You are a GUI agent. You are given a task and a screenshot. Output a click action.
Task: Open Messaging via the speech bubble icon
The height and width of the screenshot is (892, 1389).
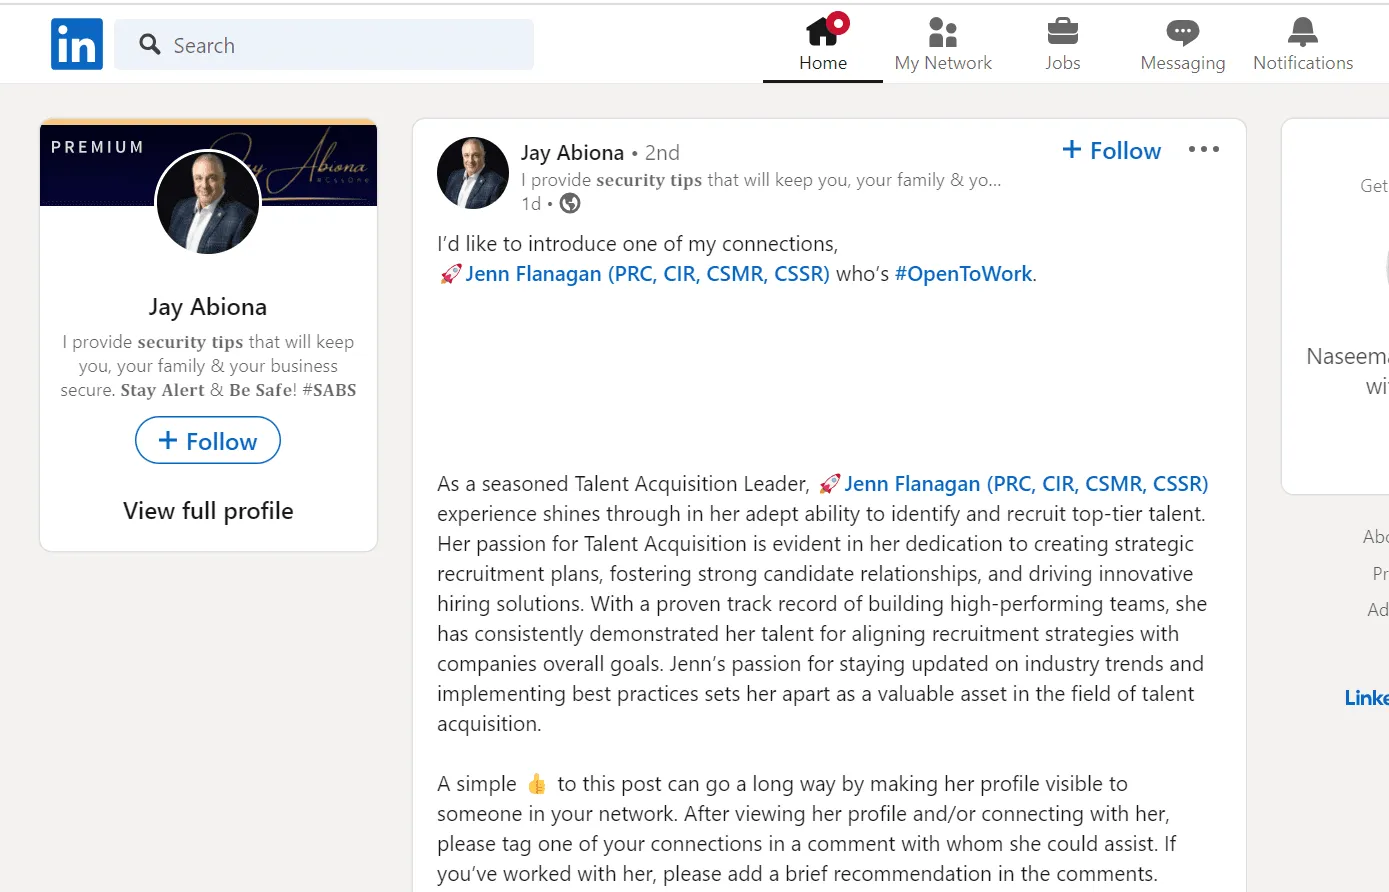pos(1181,32)
